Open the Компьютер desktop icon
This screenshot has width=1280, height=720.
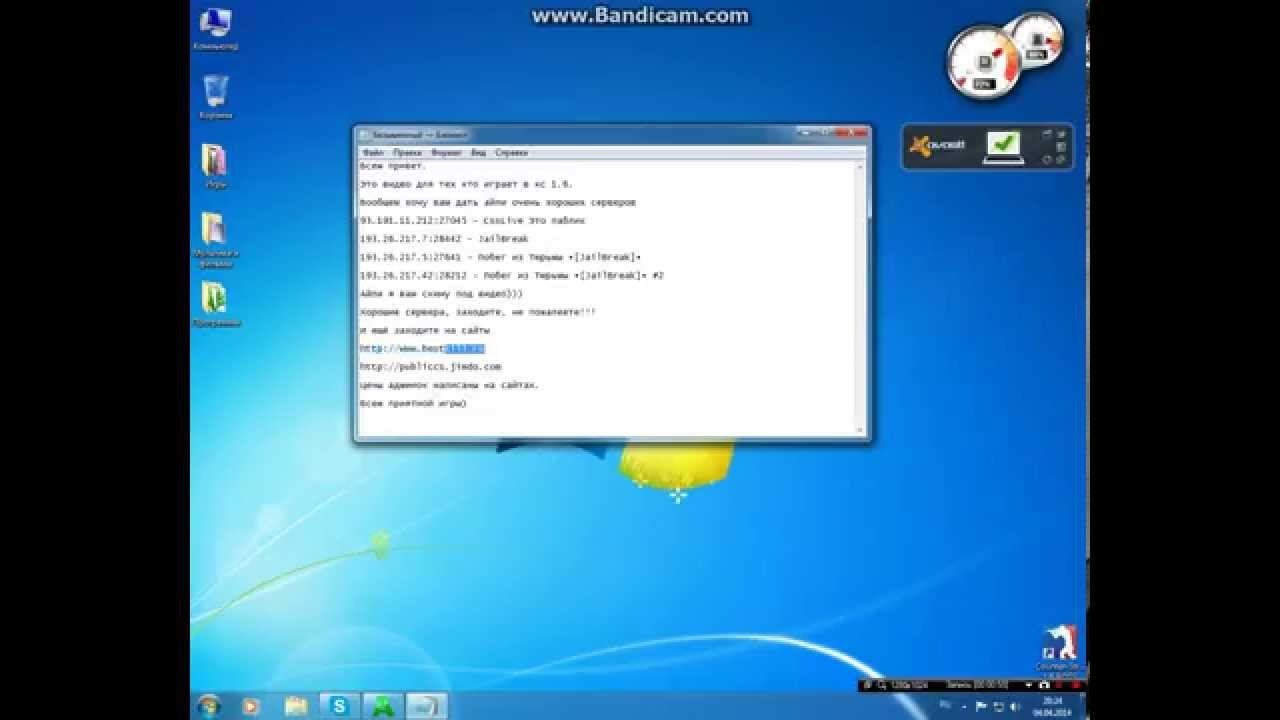pyautogui.click(x=215, y=30)
